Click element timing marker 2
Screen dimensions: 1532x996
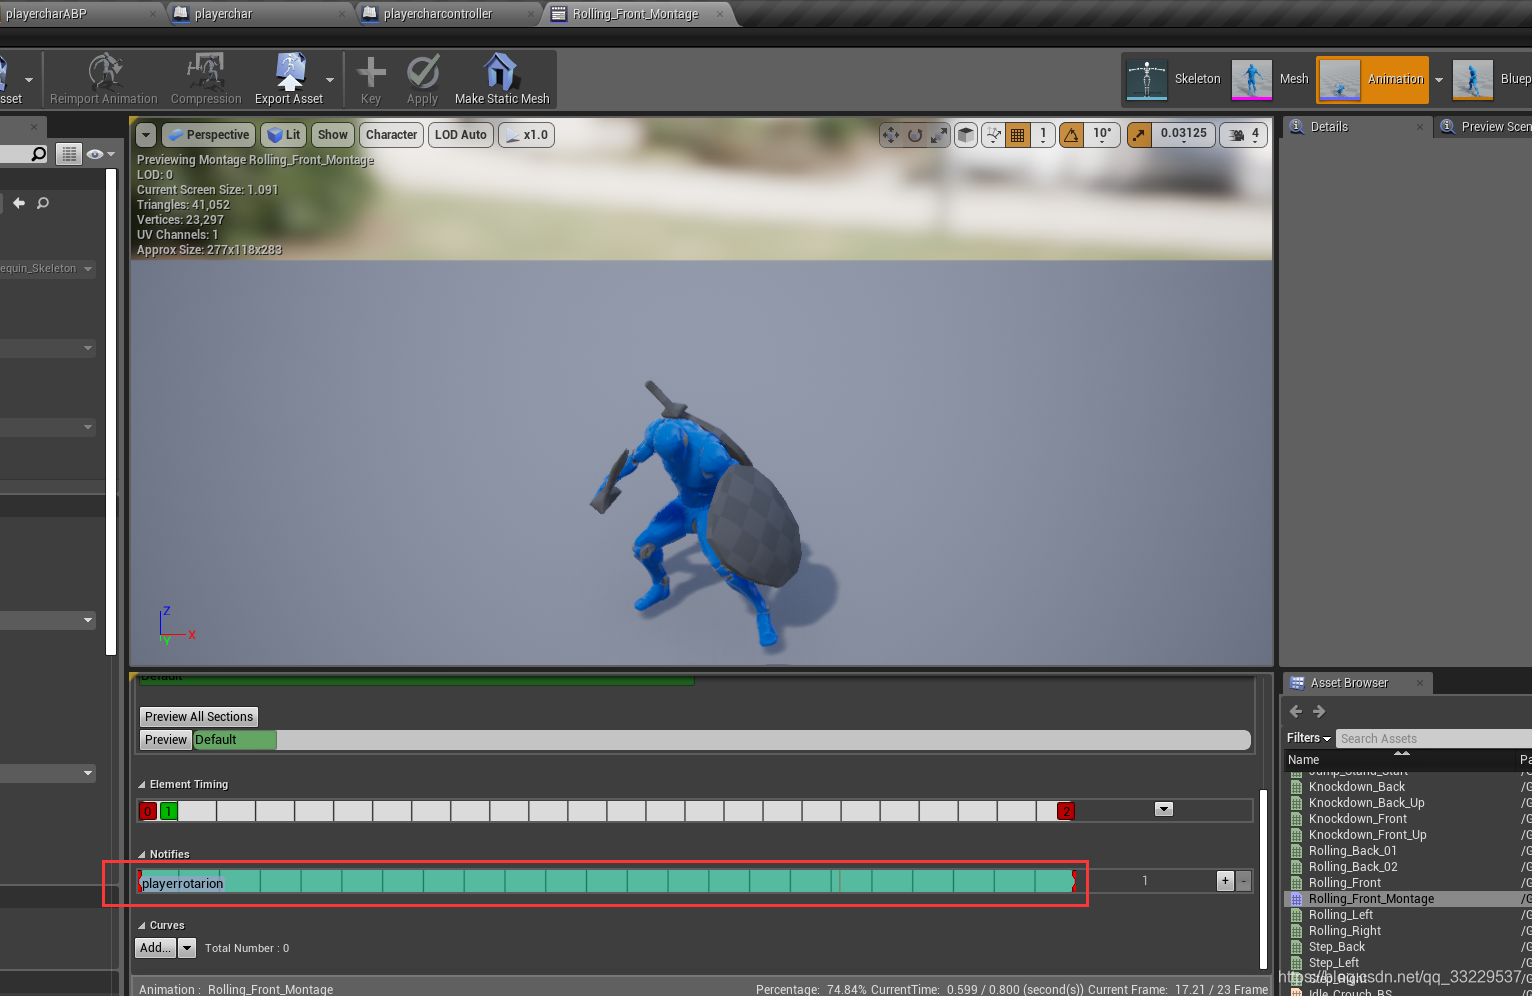(1066, 811)
